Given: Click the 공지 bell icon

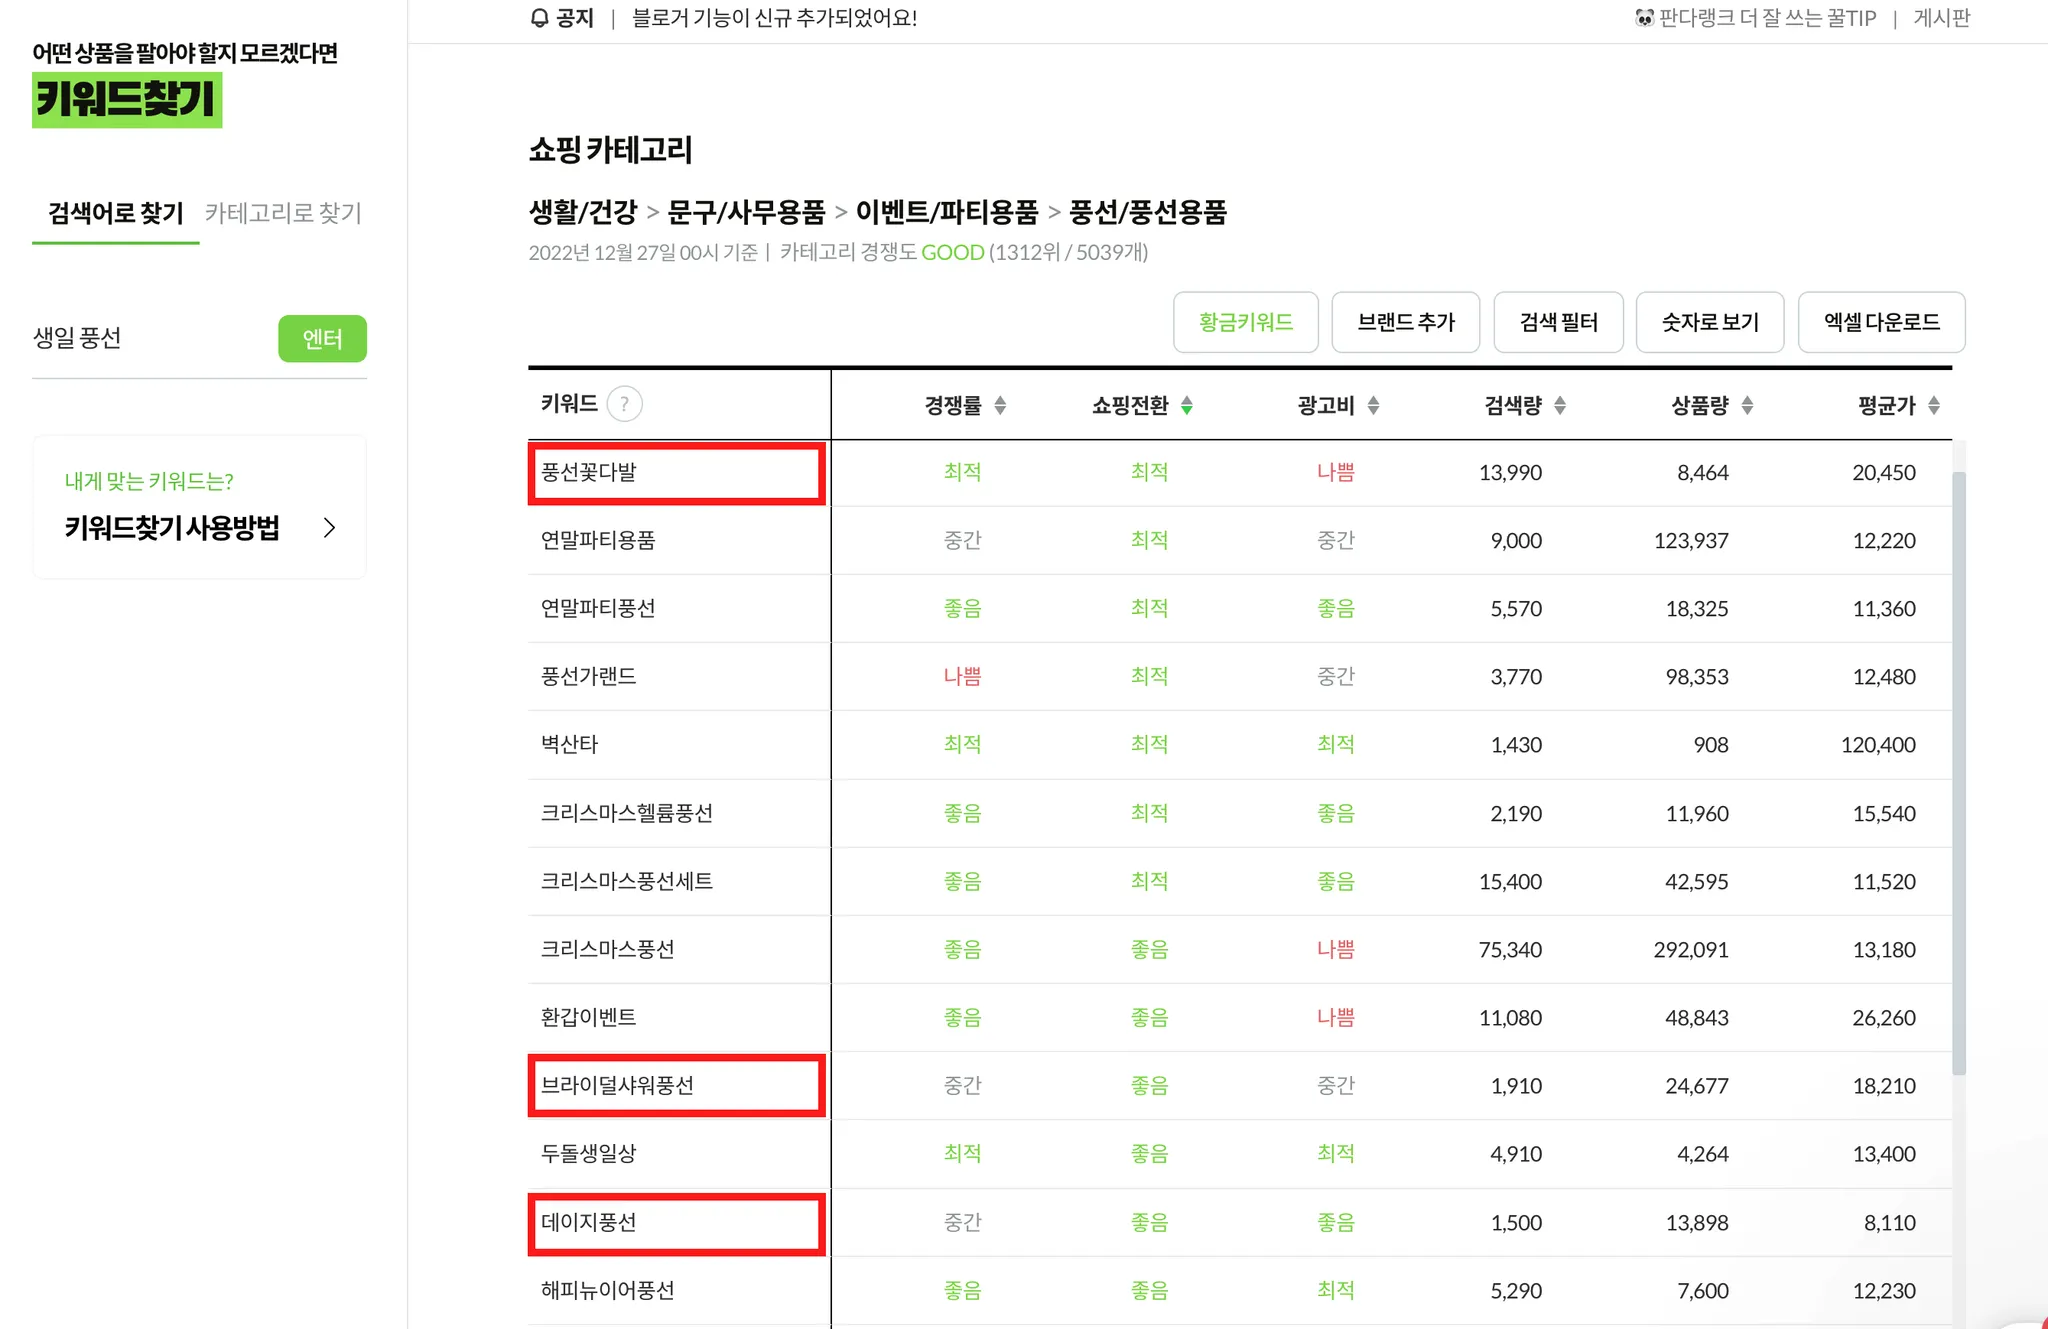Looking at the screenshot, I should click(539, 18).
